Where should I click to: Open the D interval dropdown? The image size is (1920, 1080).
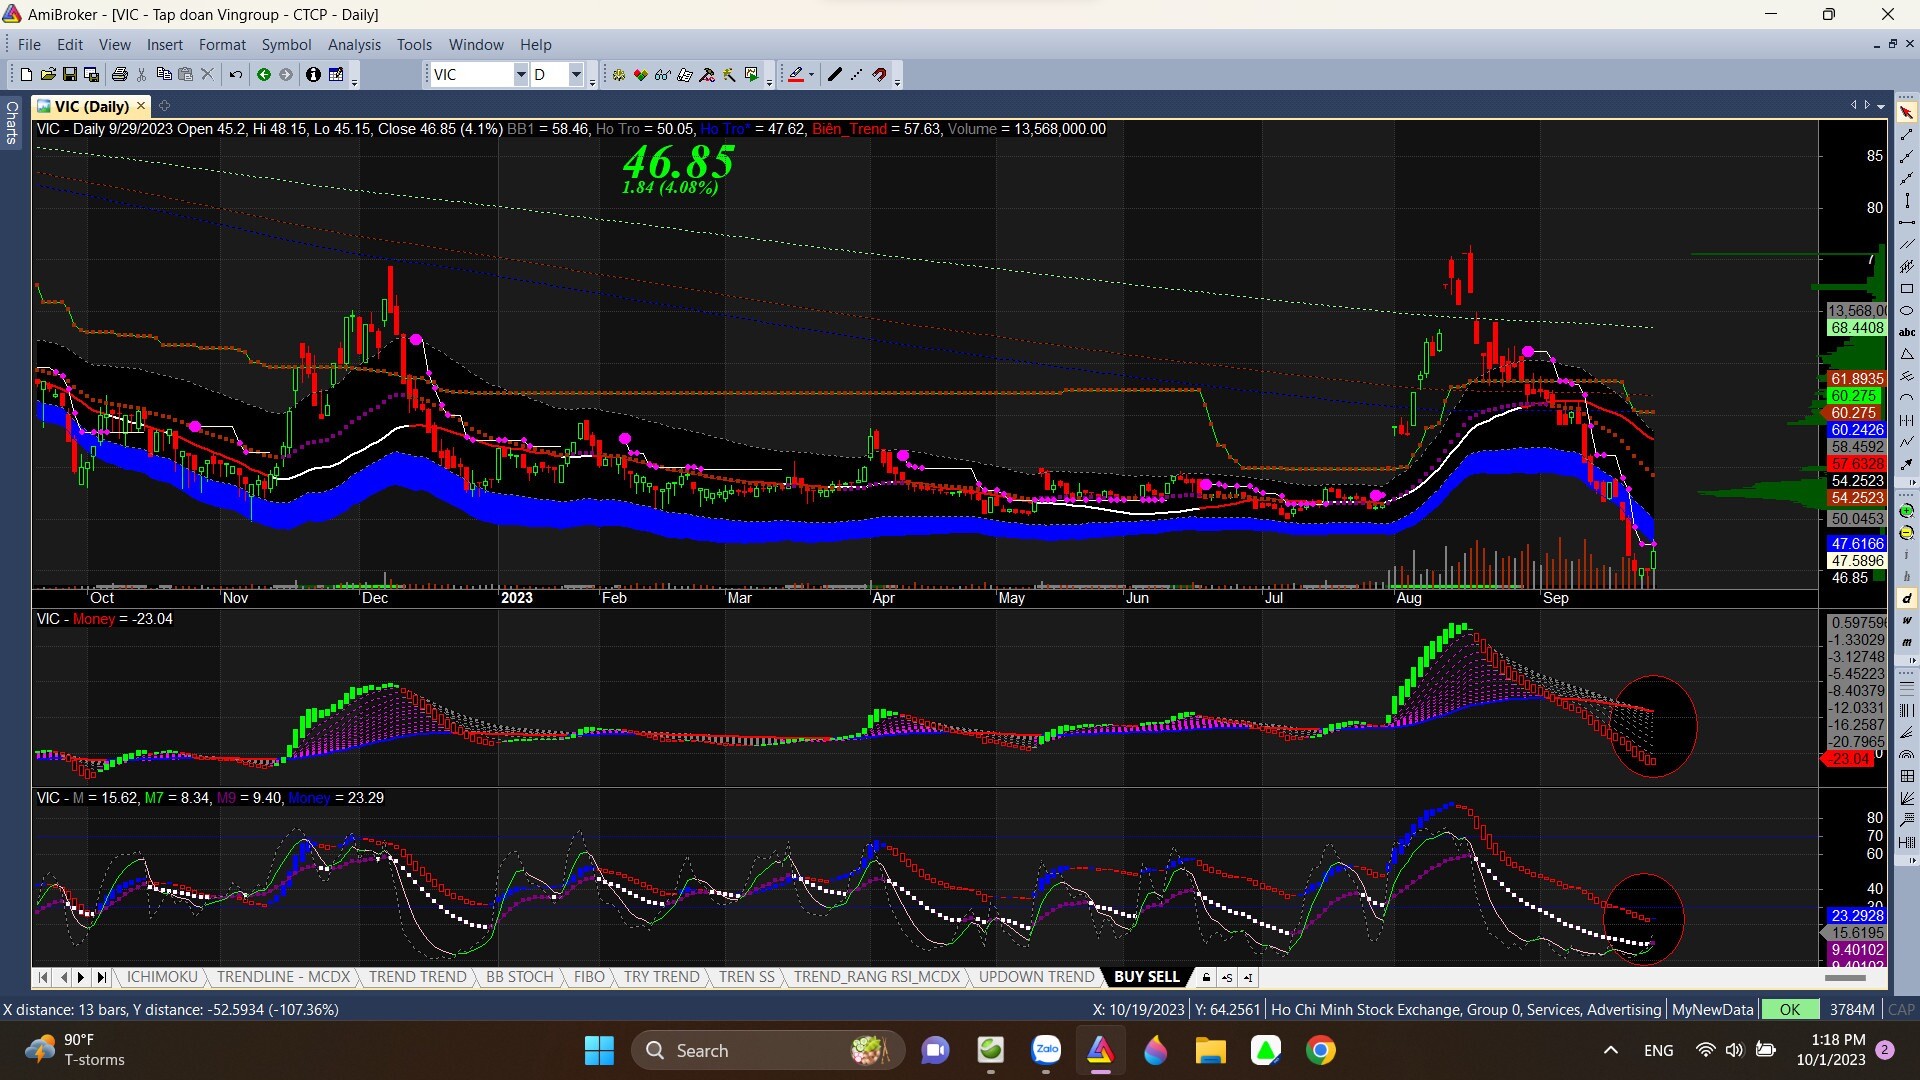(575, 75)
